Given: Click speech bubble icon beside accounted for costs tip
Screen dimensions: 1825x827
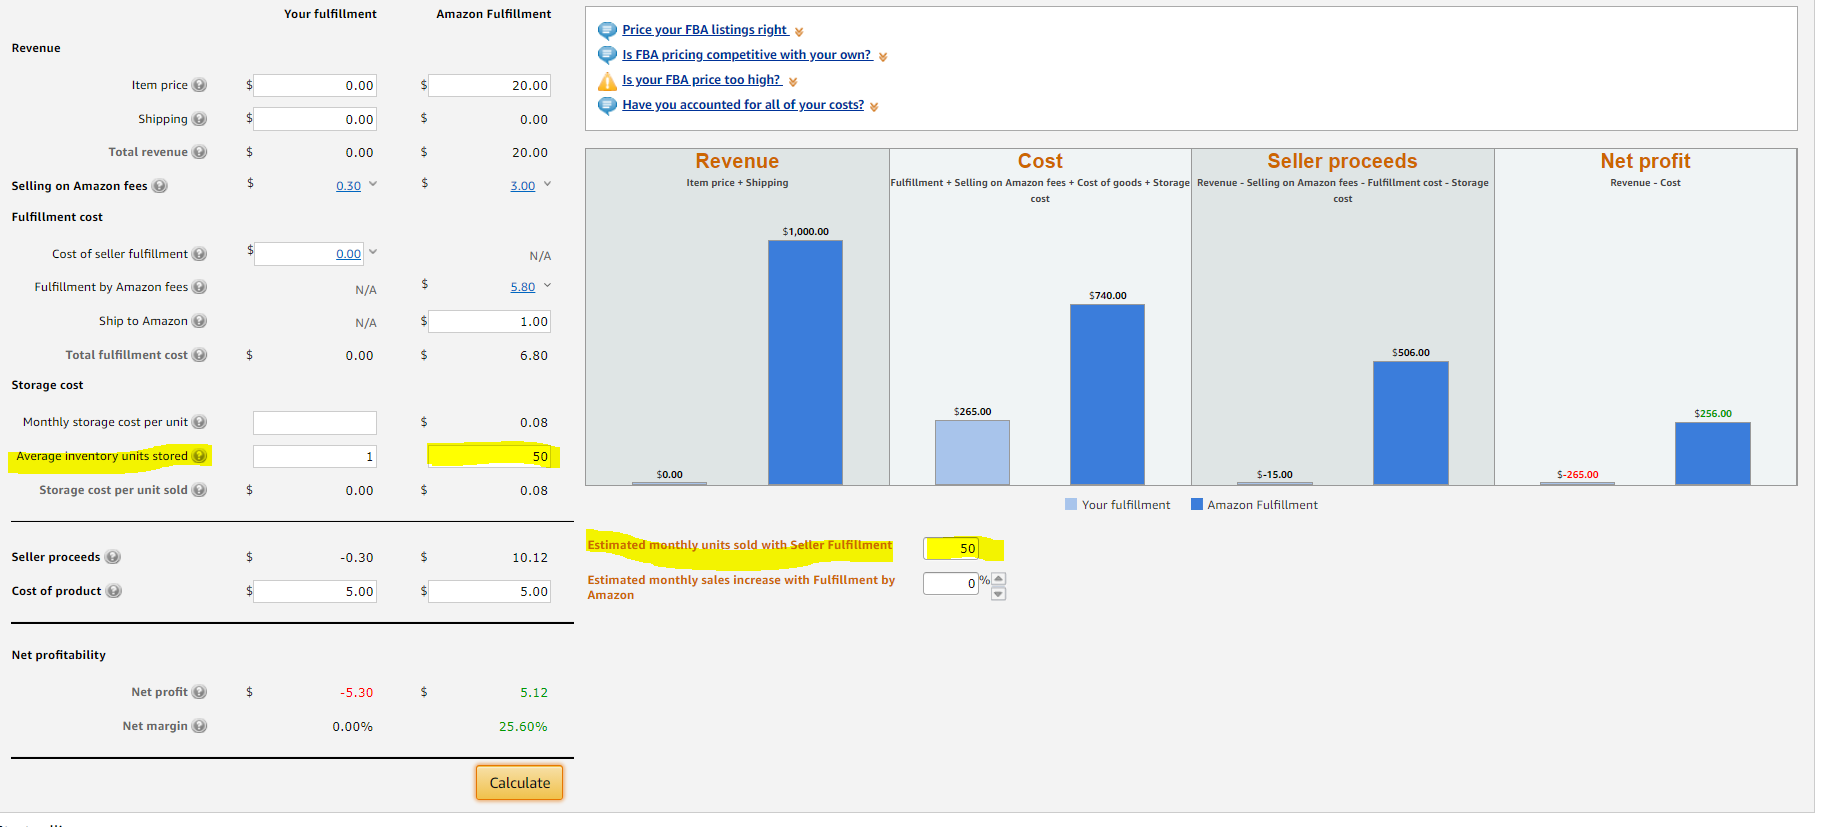Looking at the screenshot, I should [607, 105].
